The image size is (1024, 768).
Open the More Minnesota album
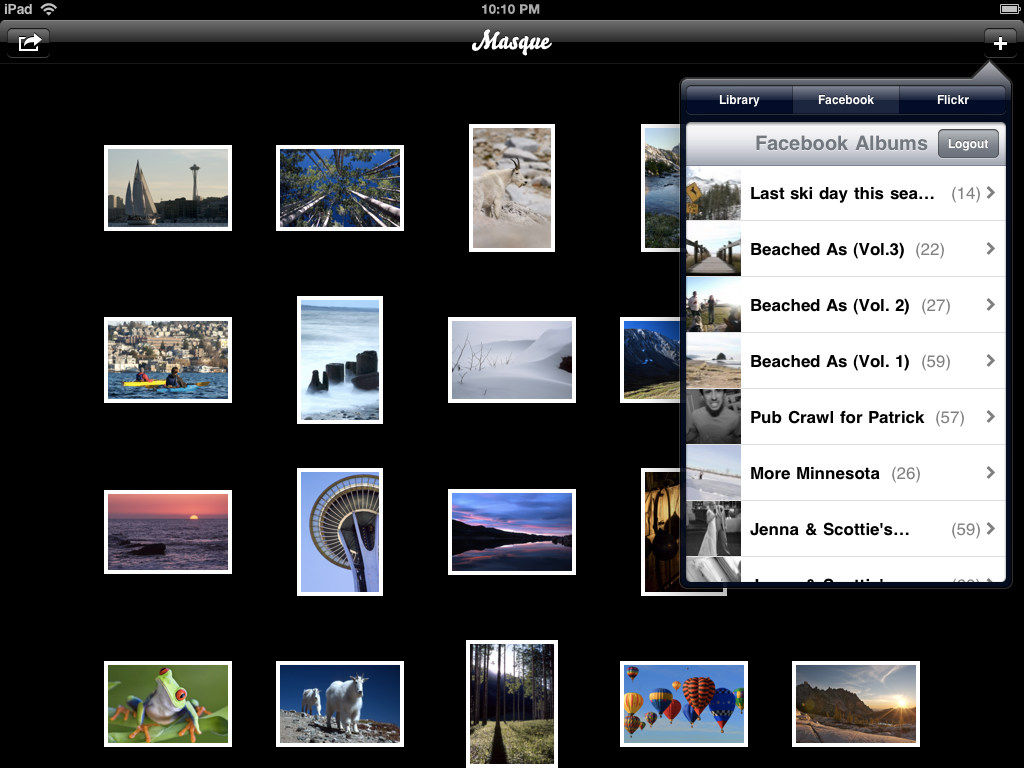(x=846, y=473)
